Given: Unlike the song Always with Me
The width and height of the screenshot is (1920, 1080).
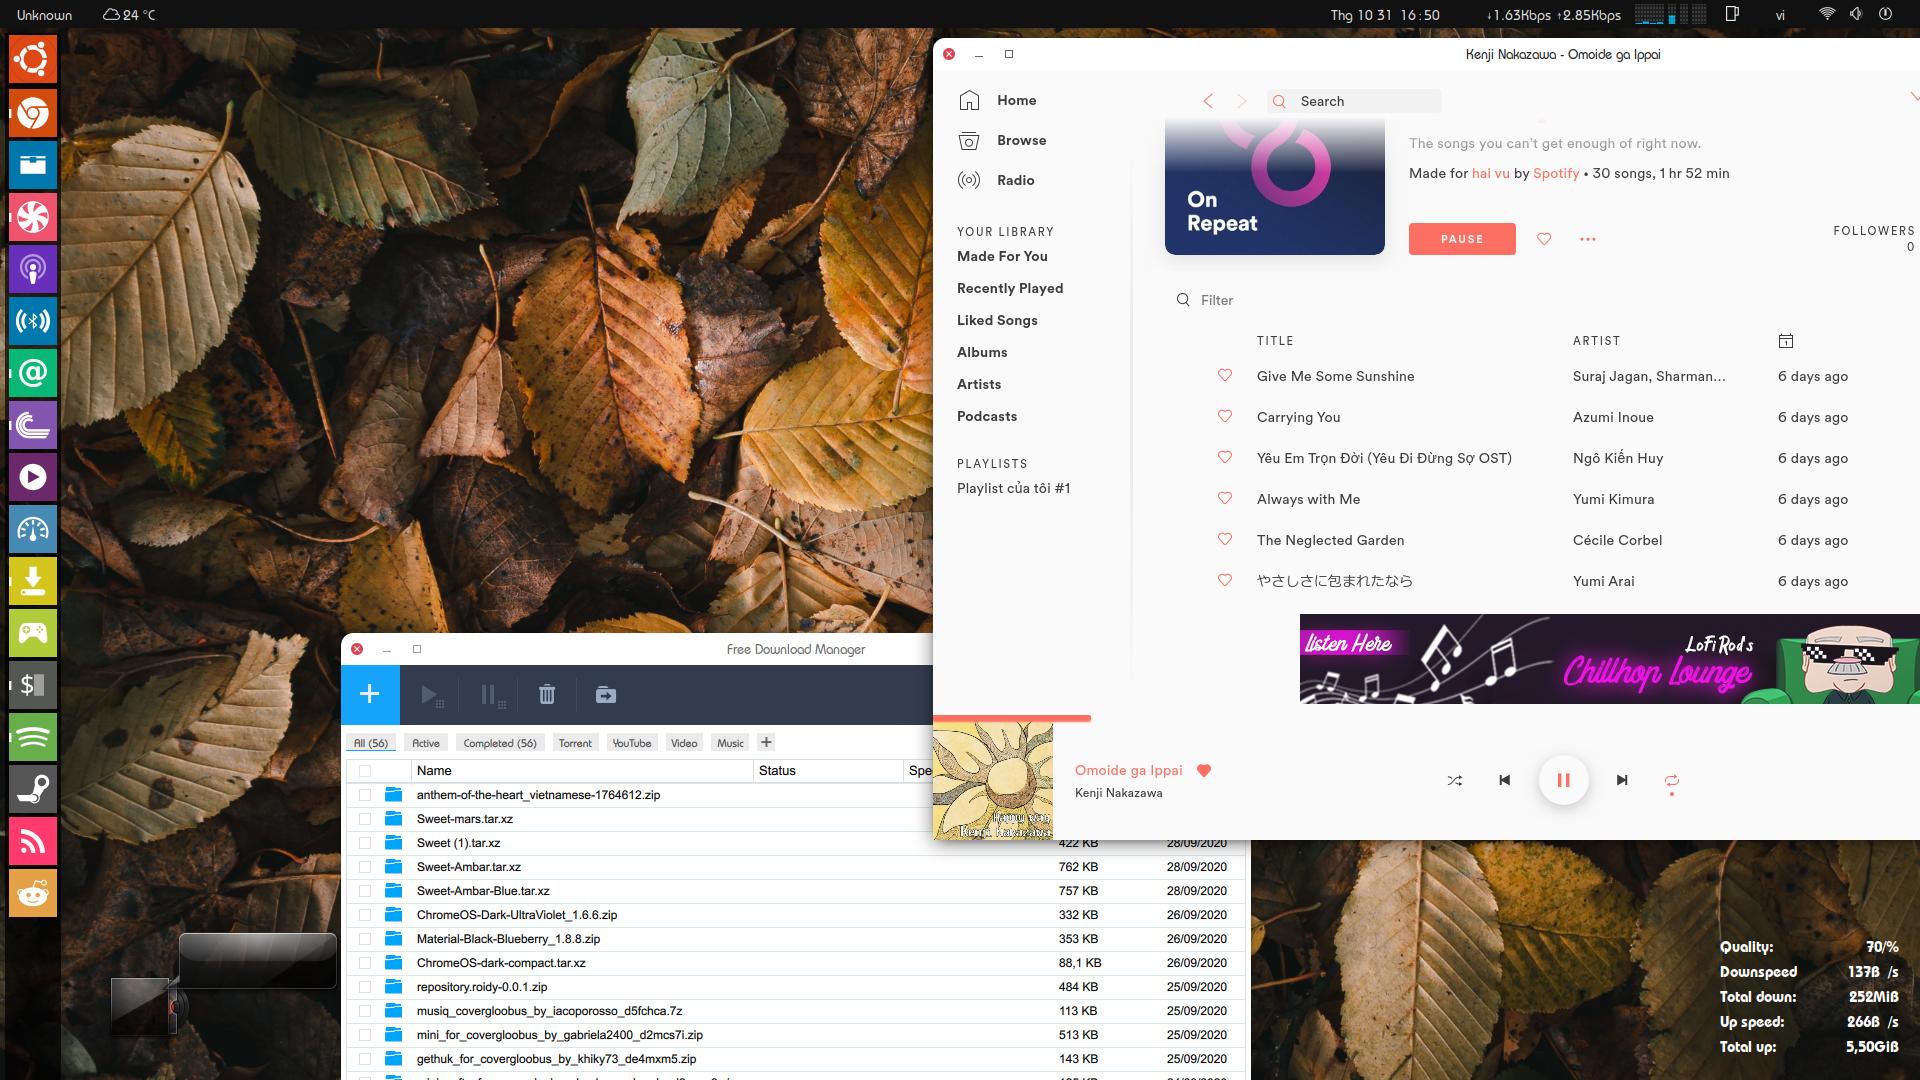Looking at the screenshot, I should pos(1225,498).
